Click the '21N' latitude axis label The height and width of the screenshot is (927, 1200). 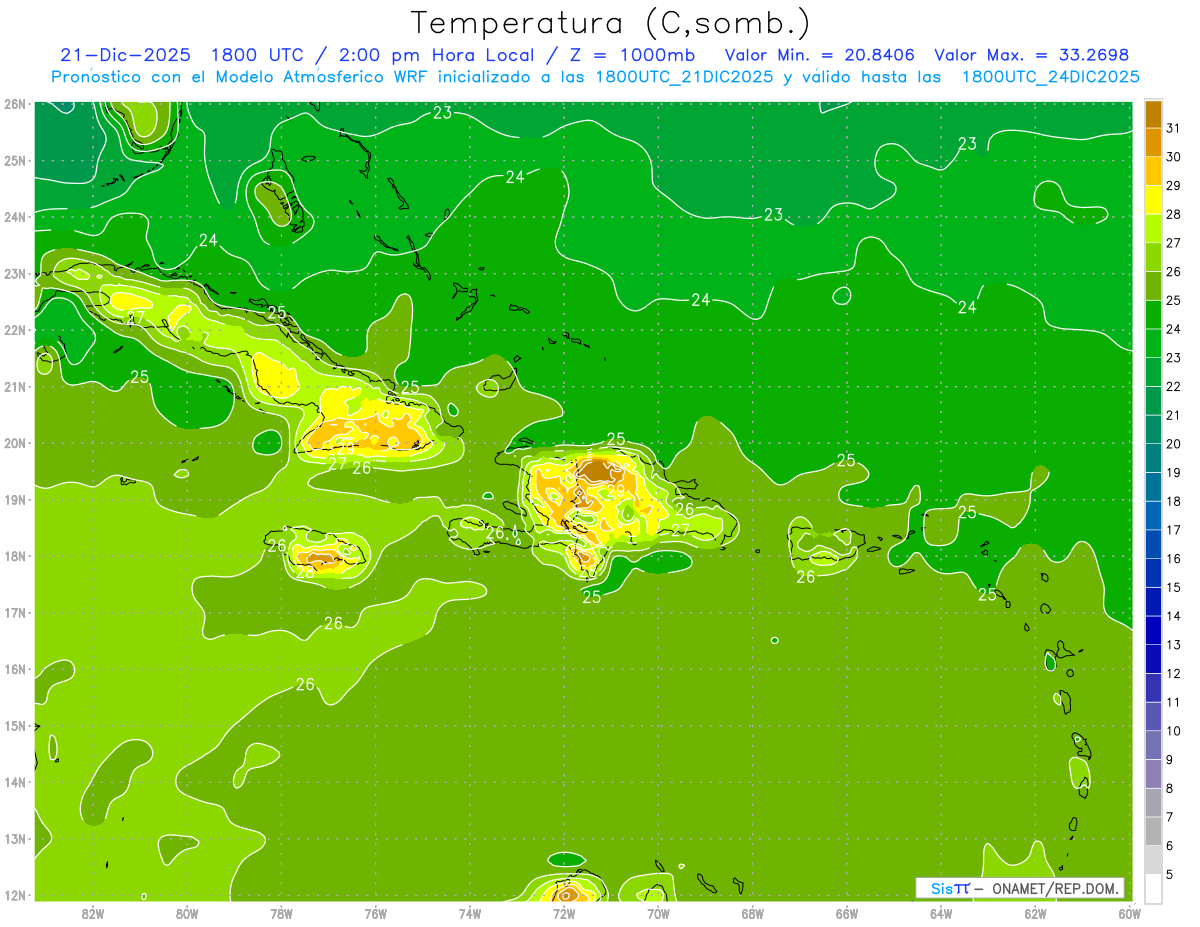15,386
